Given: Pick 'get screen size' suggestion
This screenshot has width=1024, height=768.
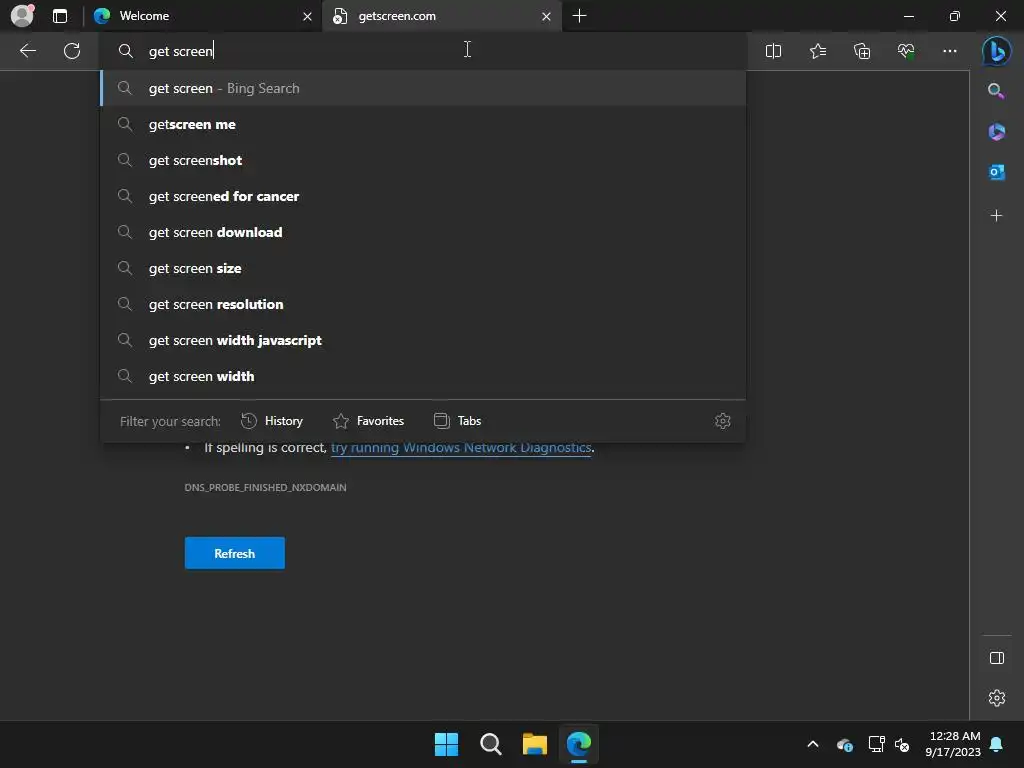Looking at the screenshot, I should [x=423, y=268].
